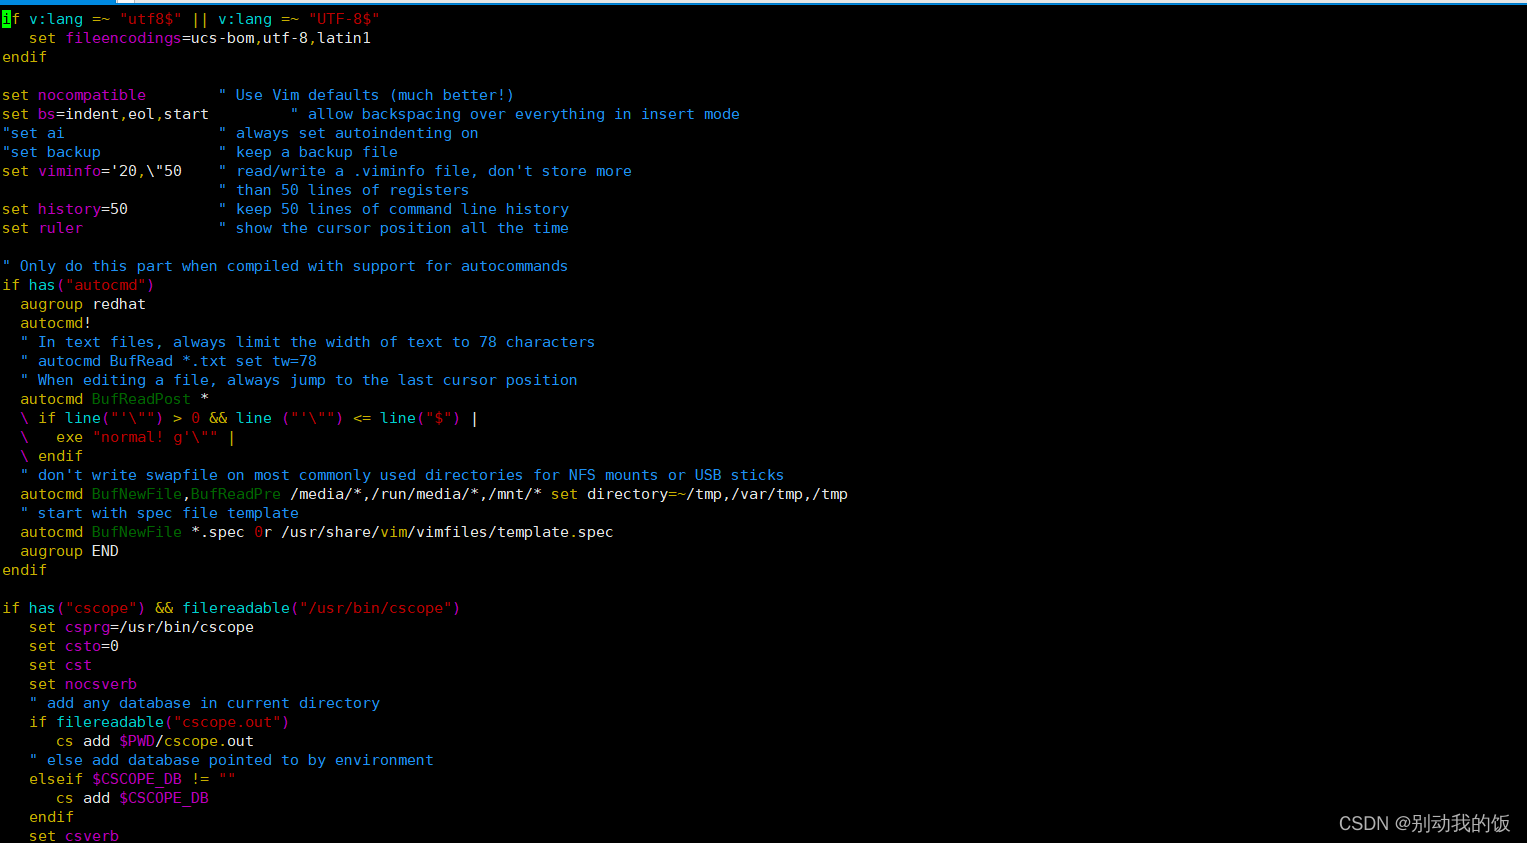Screen dimensions: 1527x843
Task: Click comment 'Use Vim defaults (much better!)'
Action: click(366, 95)
